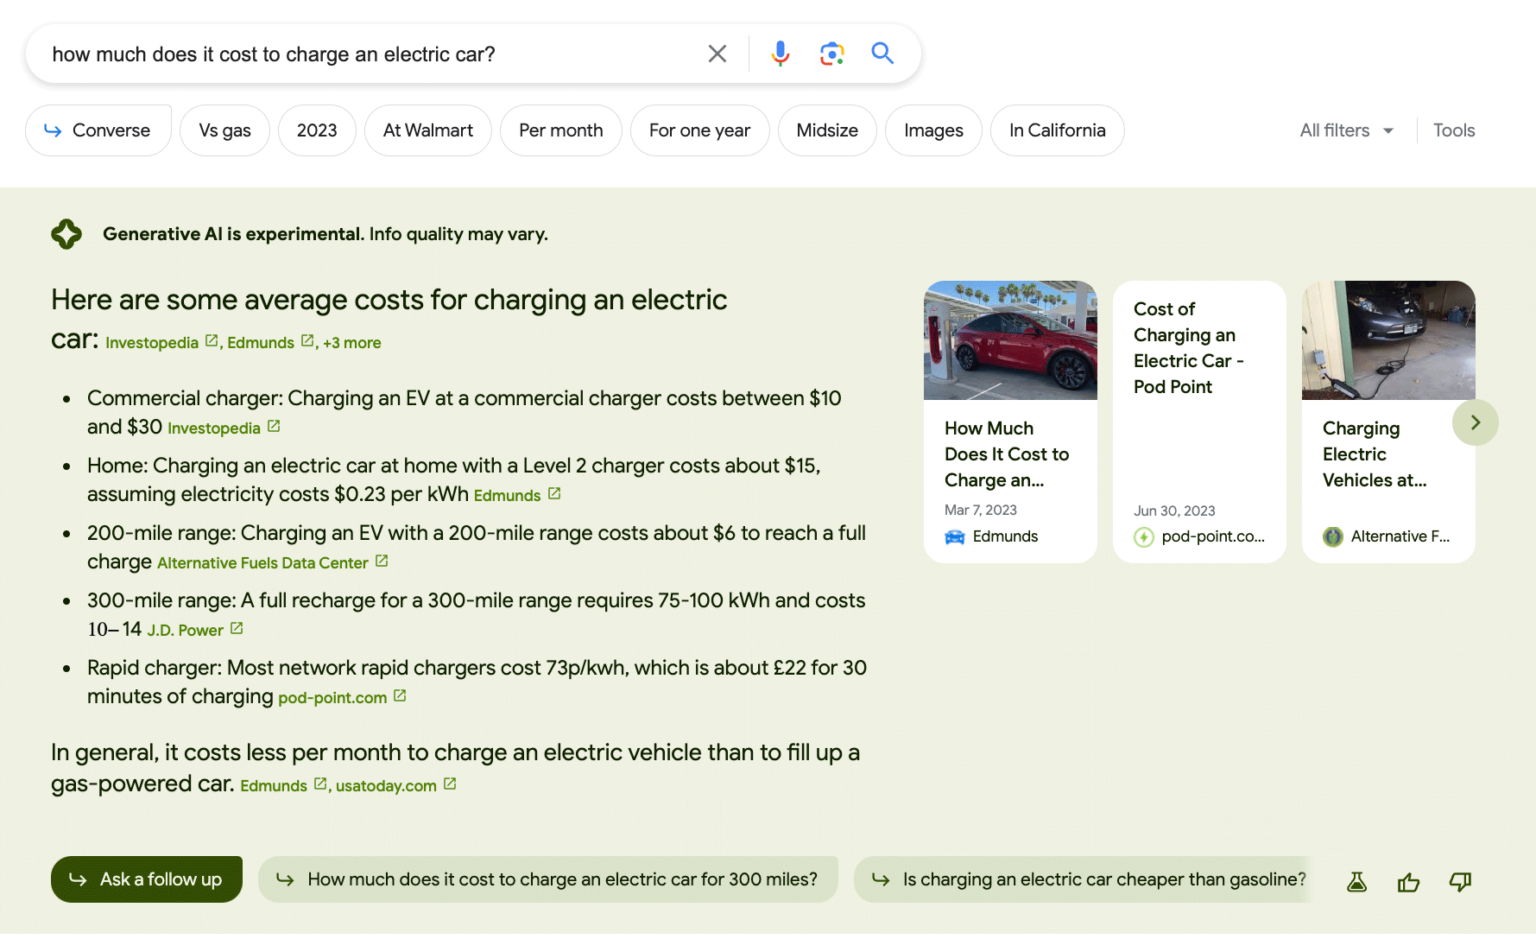Give a thumbs down to the AI answer

point(1459,881)
